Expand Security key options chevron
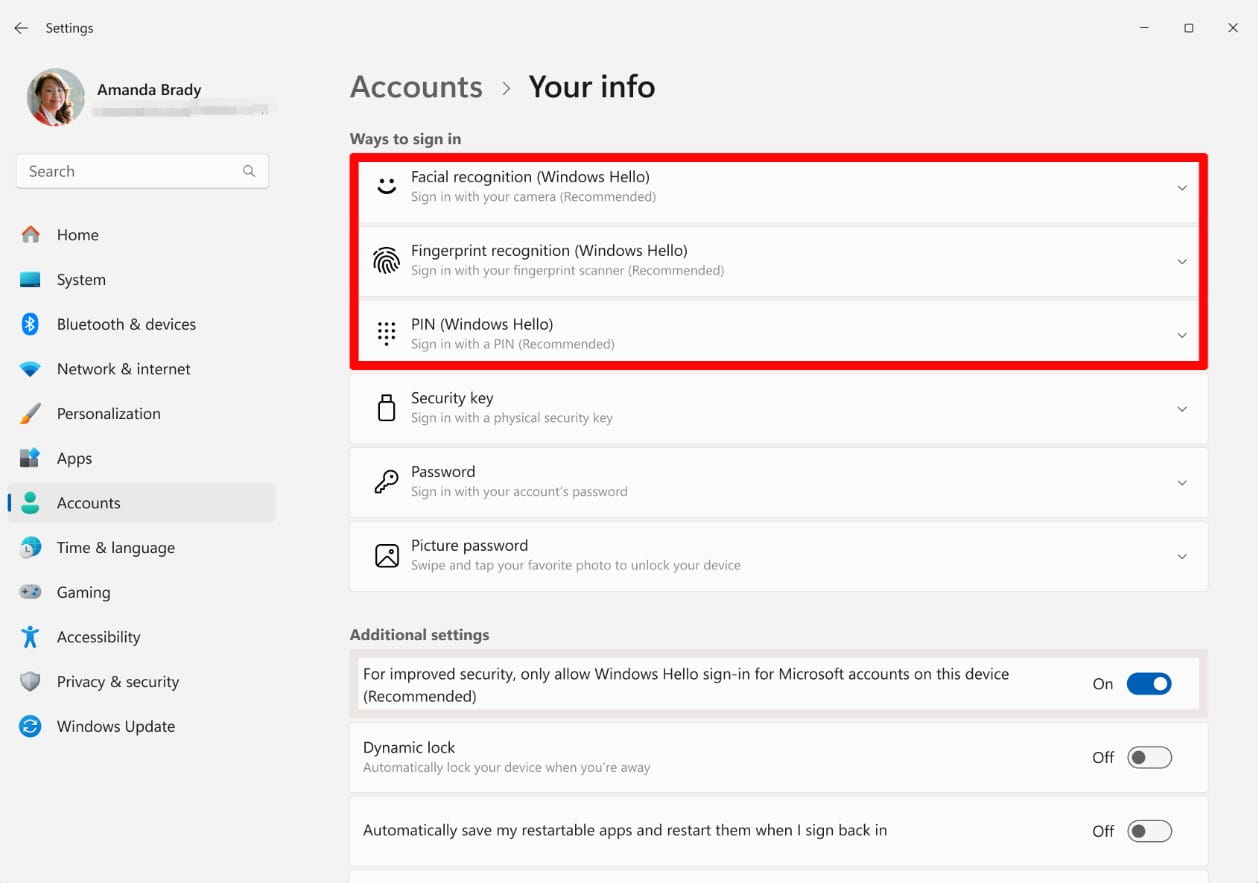This screenshot has height=883, width=1258. [1182, 409]
